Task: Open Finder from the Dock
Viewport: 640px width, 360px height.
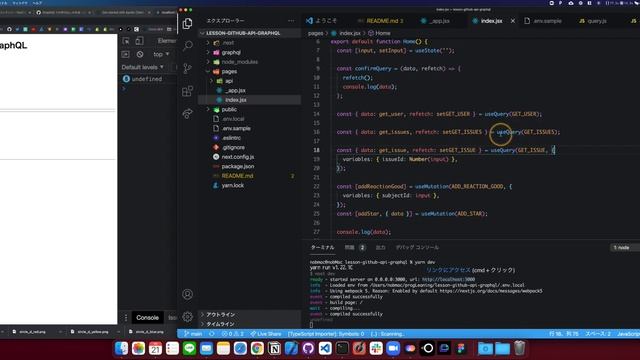Action: pyautogui.click(x=122, y=348)
